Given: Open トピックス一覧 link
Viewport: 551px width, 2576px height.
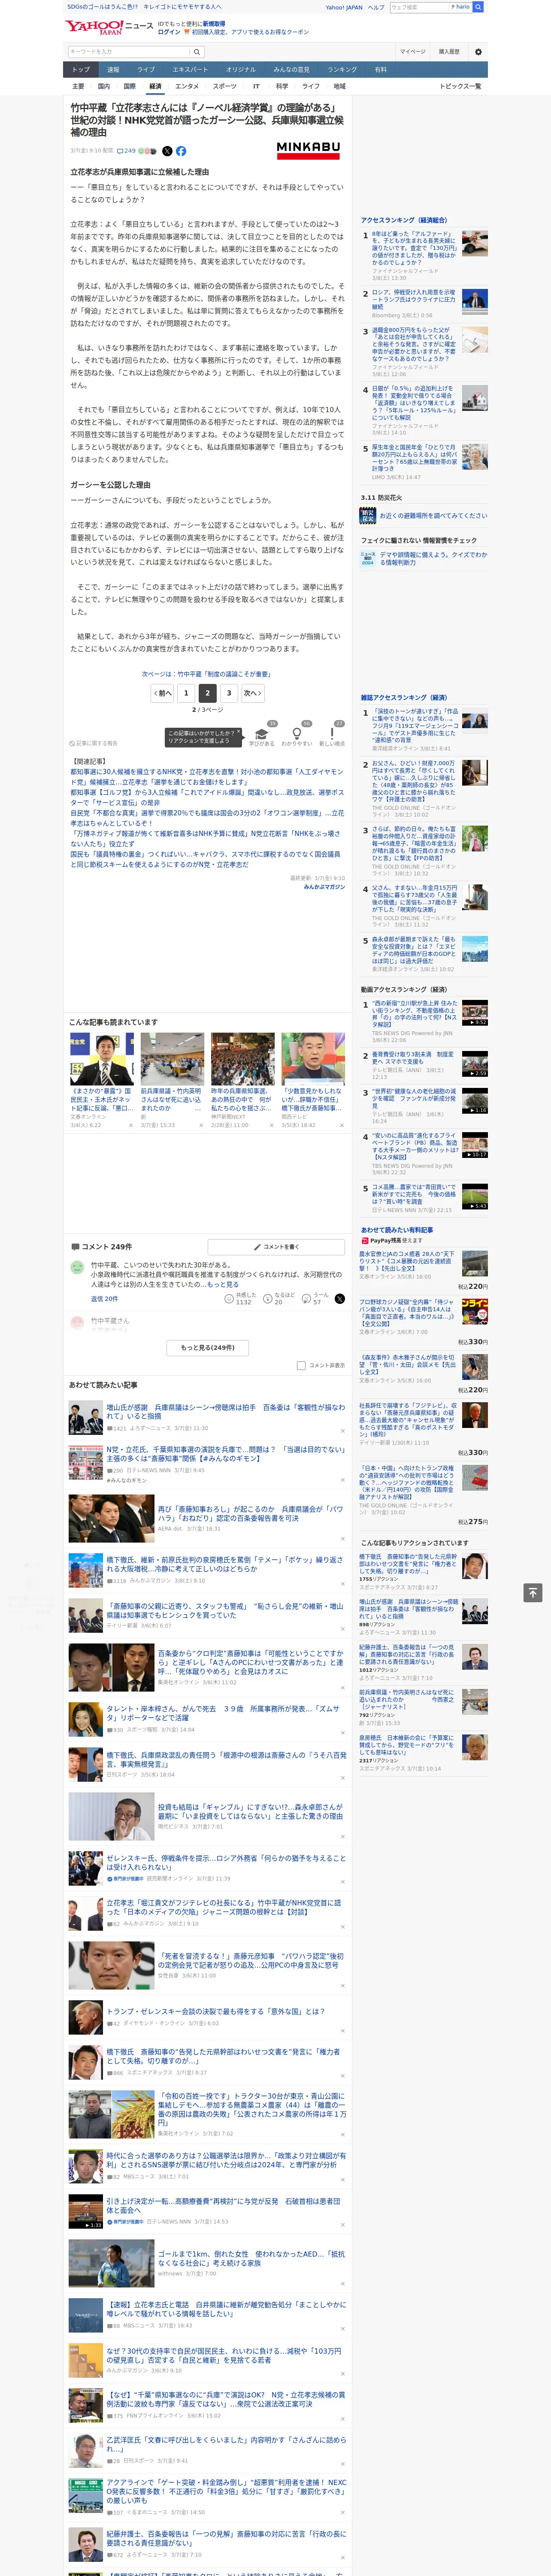Looking at the screenshot, I should coord(460,86).
